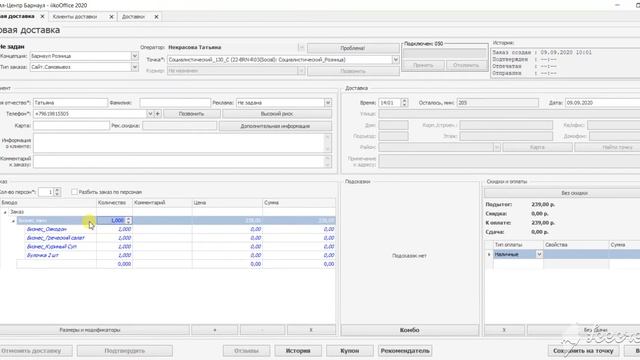Switch to the Клиенты доставки tab
This screenshot has width=640, height=360.
click(x=75, y=17)
